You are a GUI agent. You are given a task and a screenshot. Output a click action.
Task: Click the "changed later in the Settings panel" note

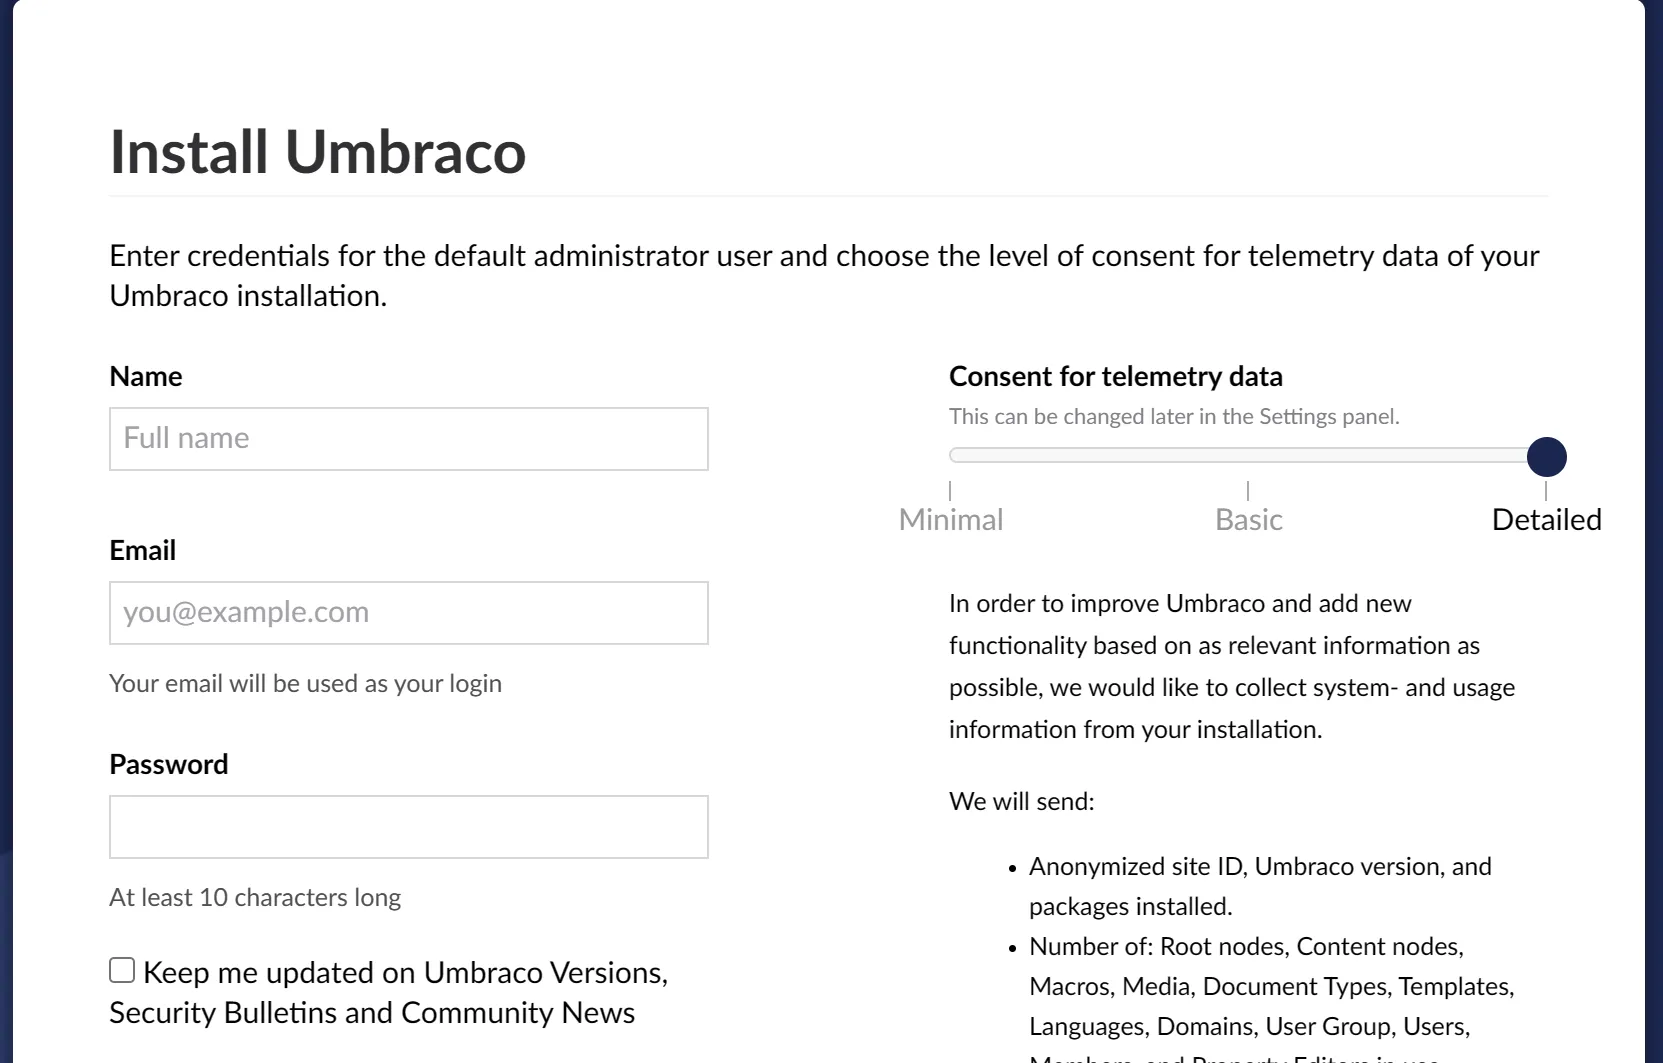coord(1173,417)
